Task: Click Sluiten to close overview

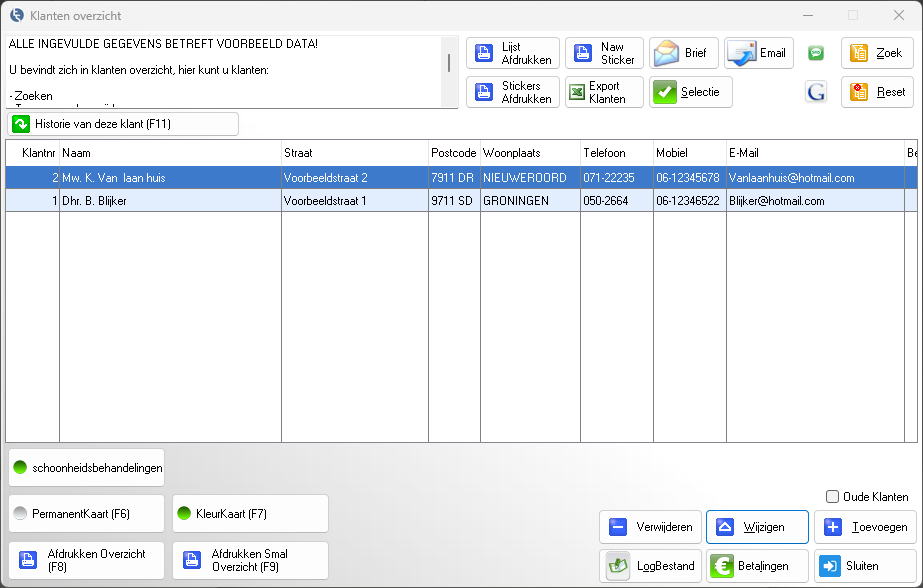Action: (x=865, y=566)
